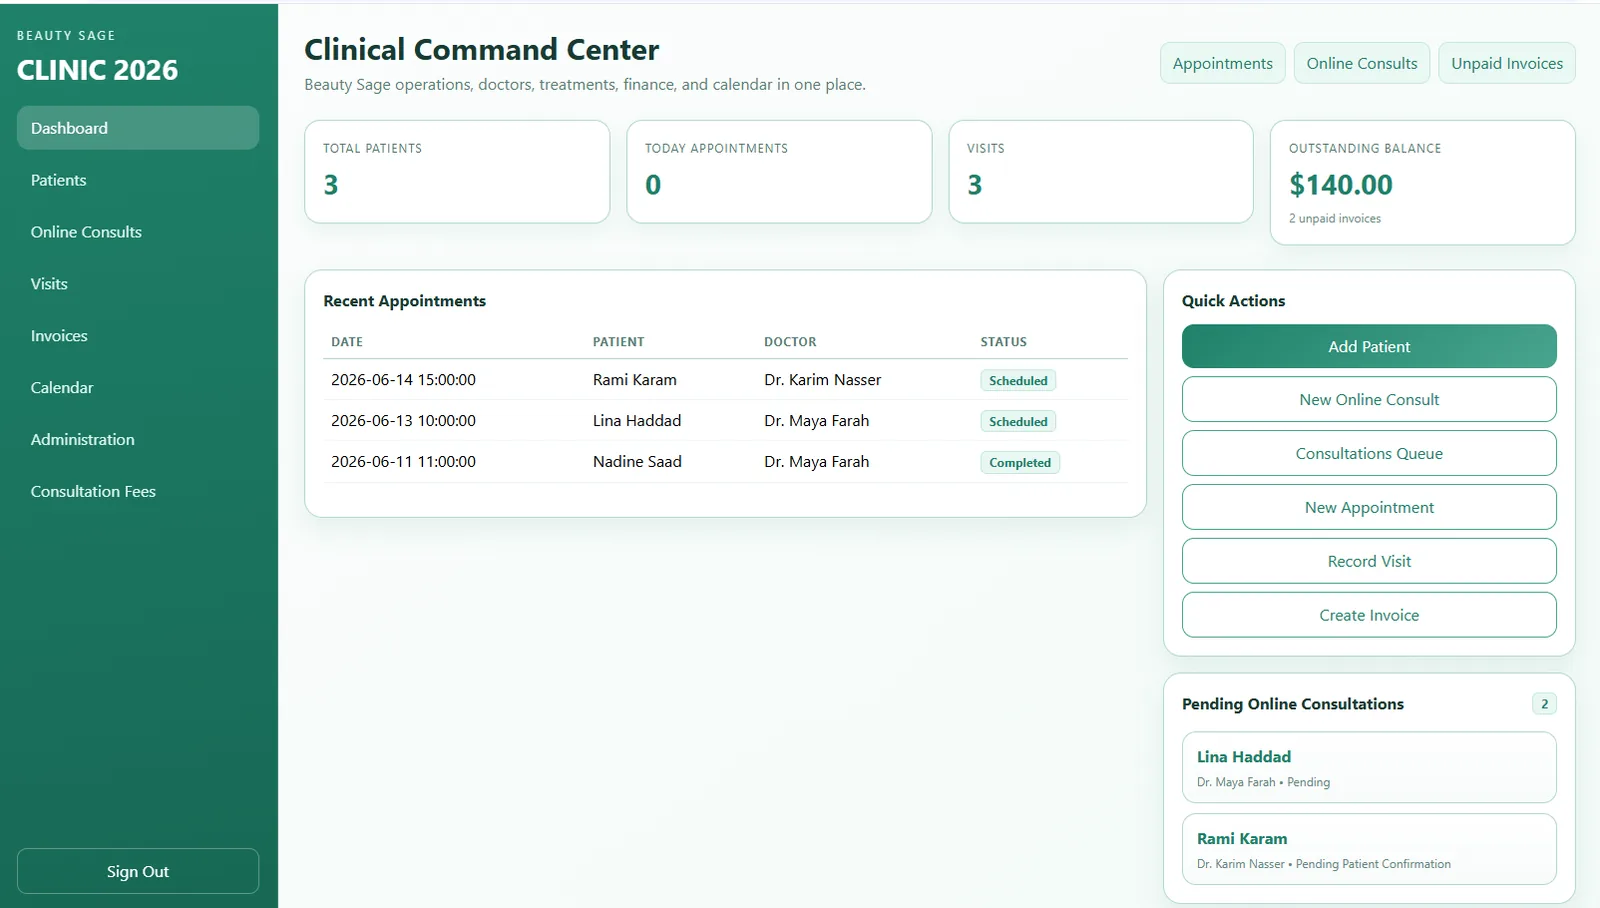The width and height of the screenshot is (1600, 908).
Task: Click the Total Patients stat card
Action: [457, 172]
